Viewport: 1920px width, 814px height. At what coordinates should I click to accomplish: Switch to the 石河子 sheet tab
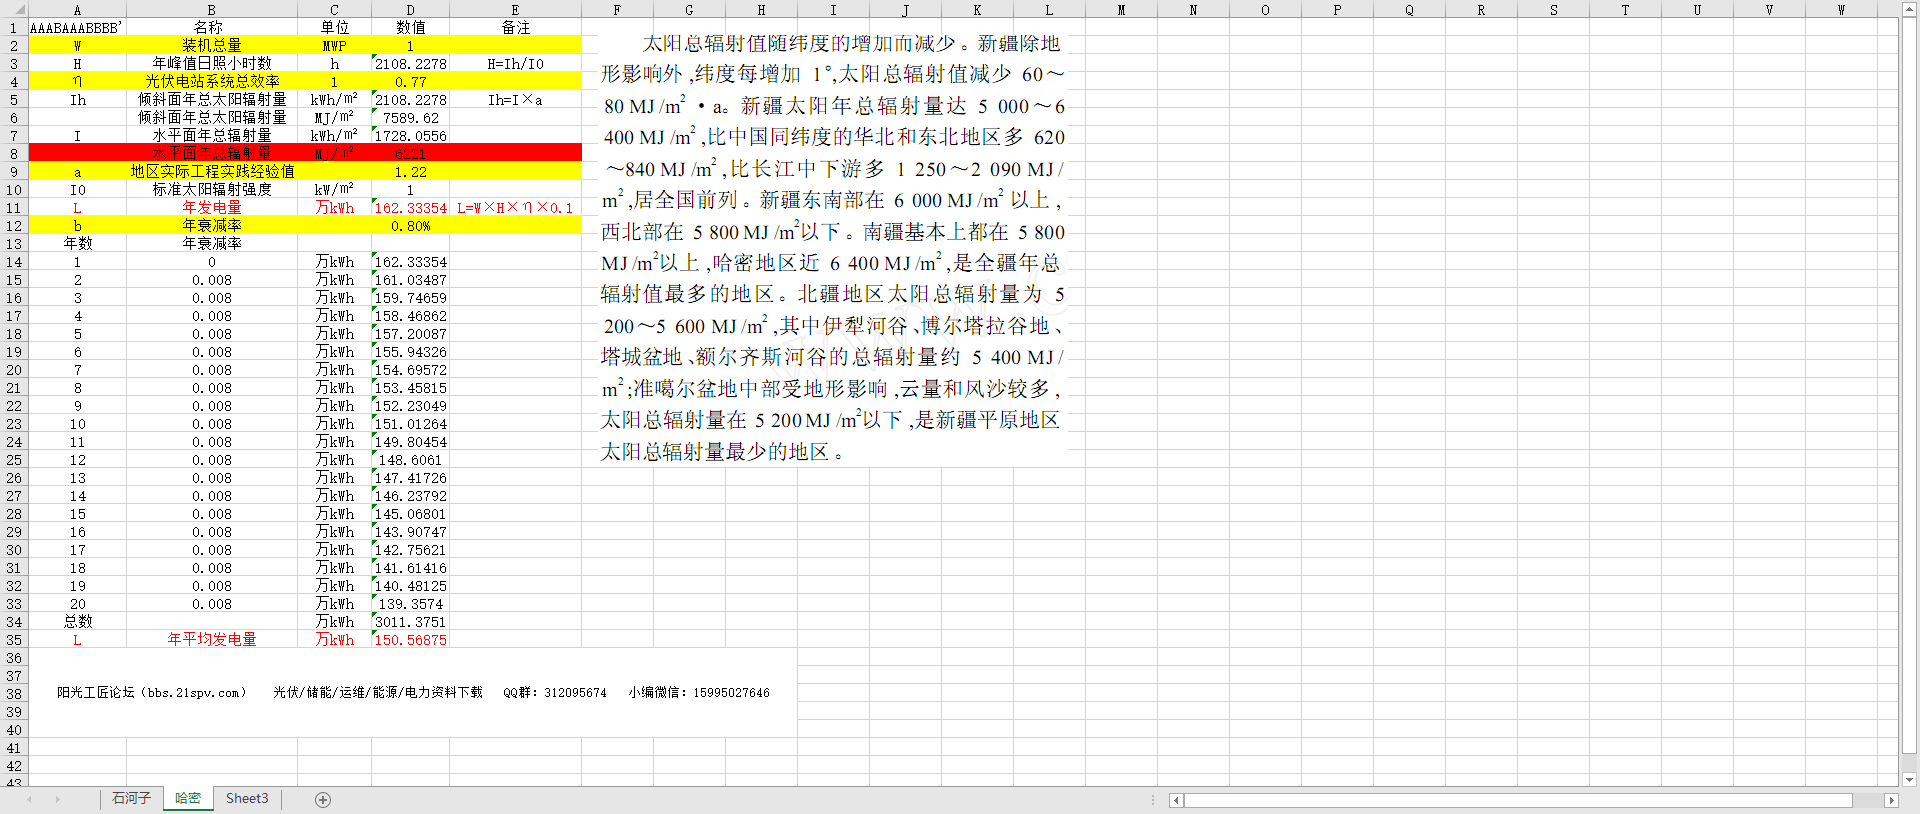(131, 798)
